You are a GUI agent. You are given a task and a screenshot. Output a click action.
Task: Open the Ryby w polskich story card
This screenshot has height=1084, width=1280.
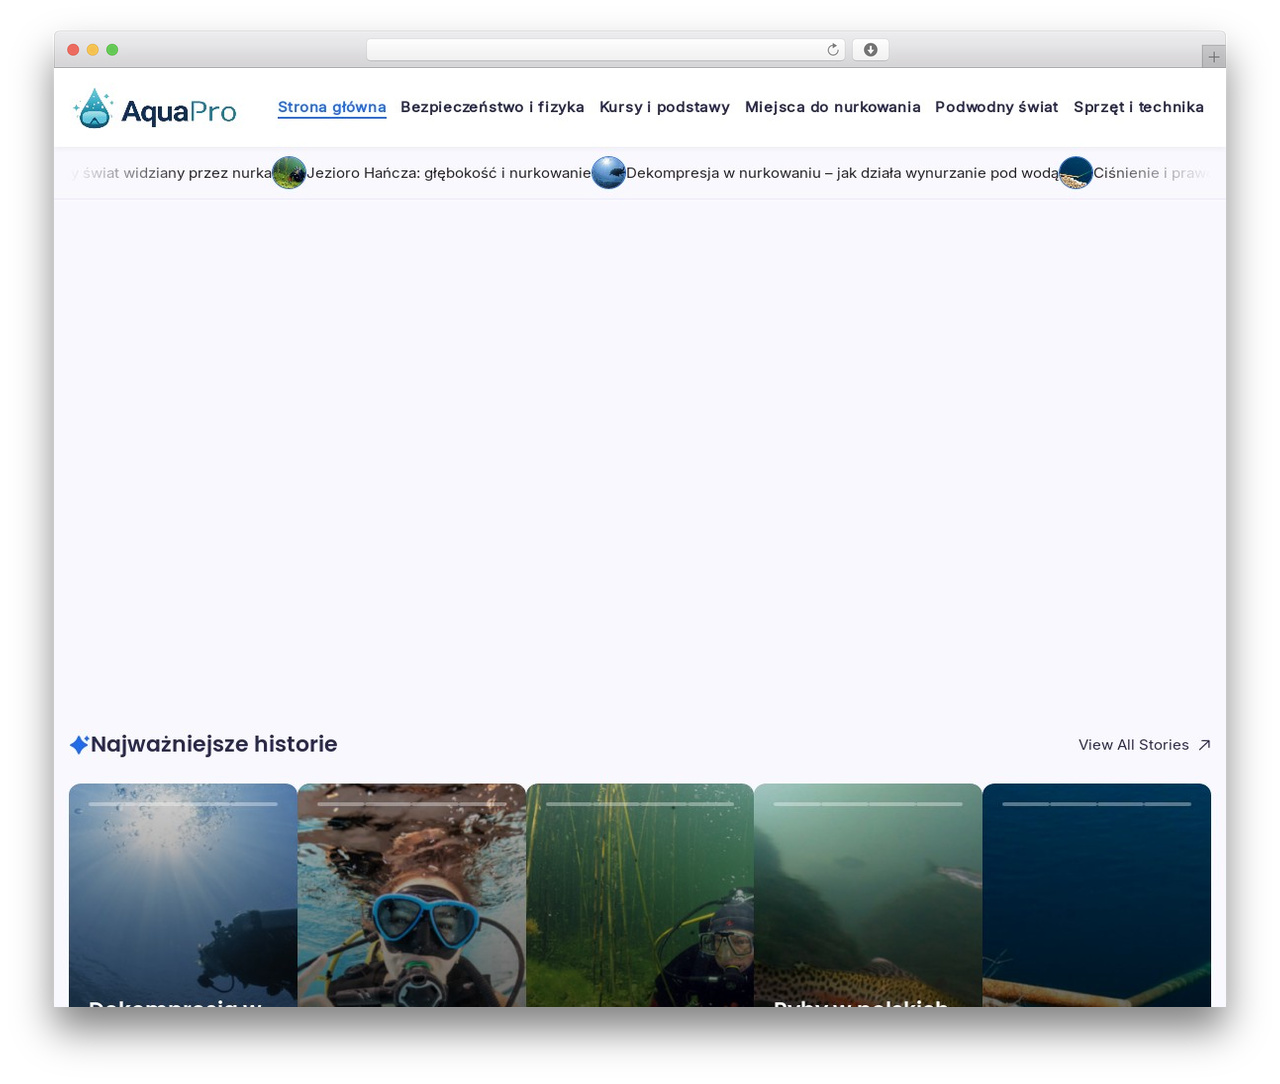868,895
